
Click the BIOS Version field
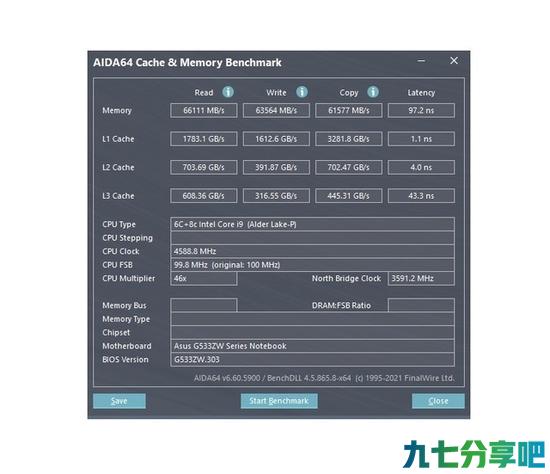(312, 360)
